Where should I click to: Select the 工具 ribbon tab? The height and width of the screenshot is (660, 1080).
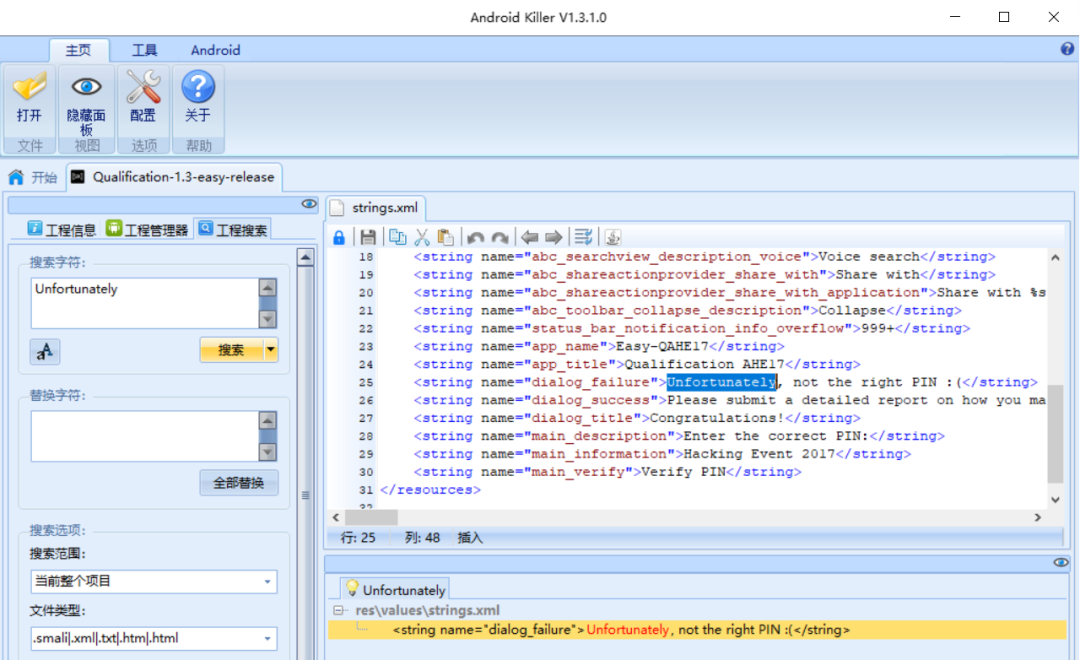tap(145, 50)
